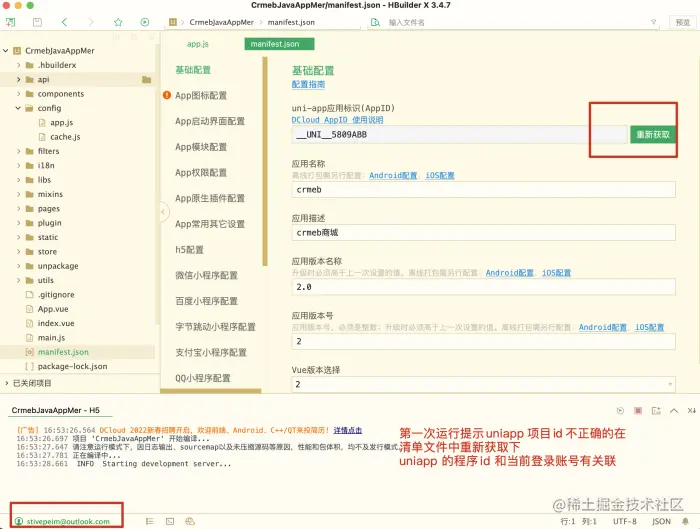The width and height of the screenshot is (700, 529).
Task: Click the 应用版本名称 field showing 2.0
Action: (x=483, y=287)
